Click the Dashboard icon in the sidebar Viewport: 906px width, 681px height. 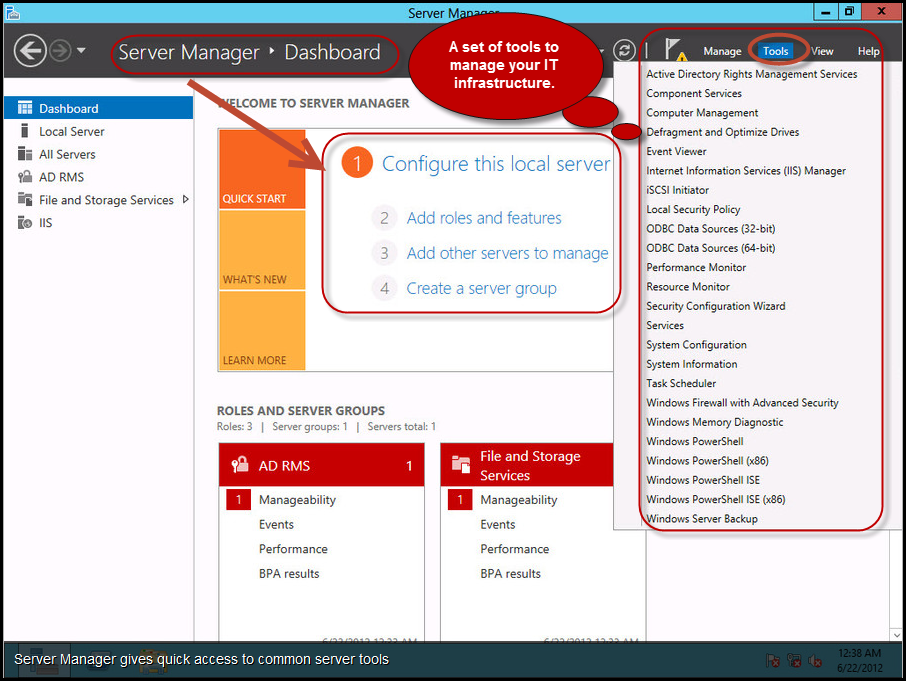coord(25,108)
